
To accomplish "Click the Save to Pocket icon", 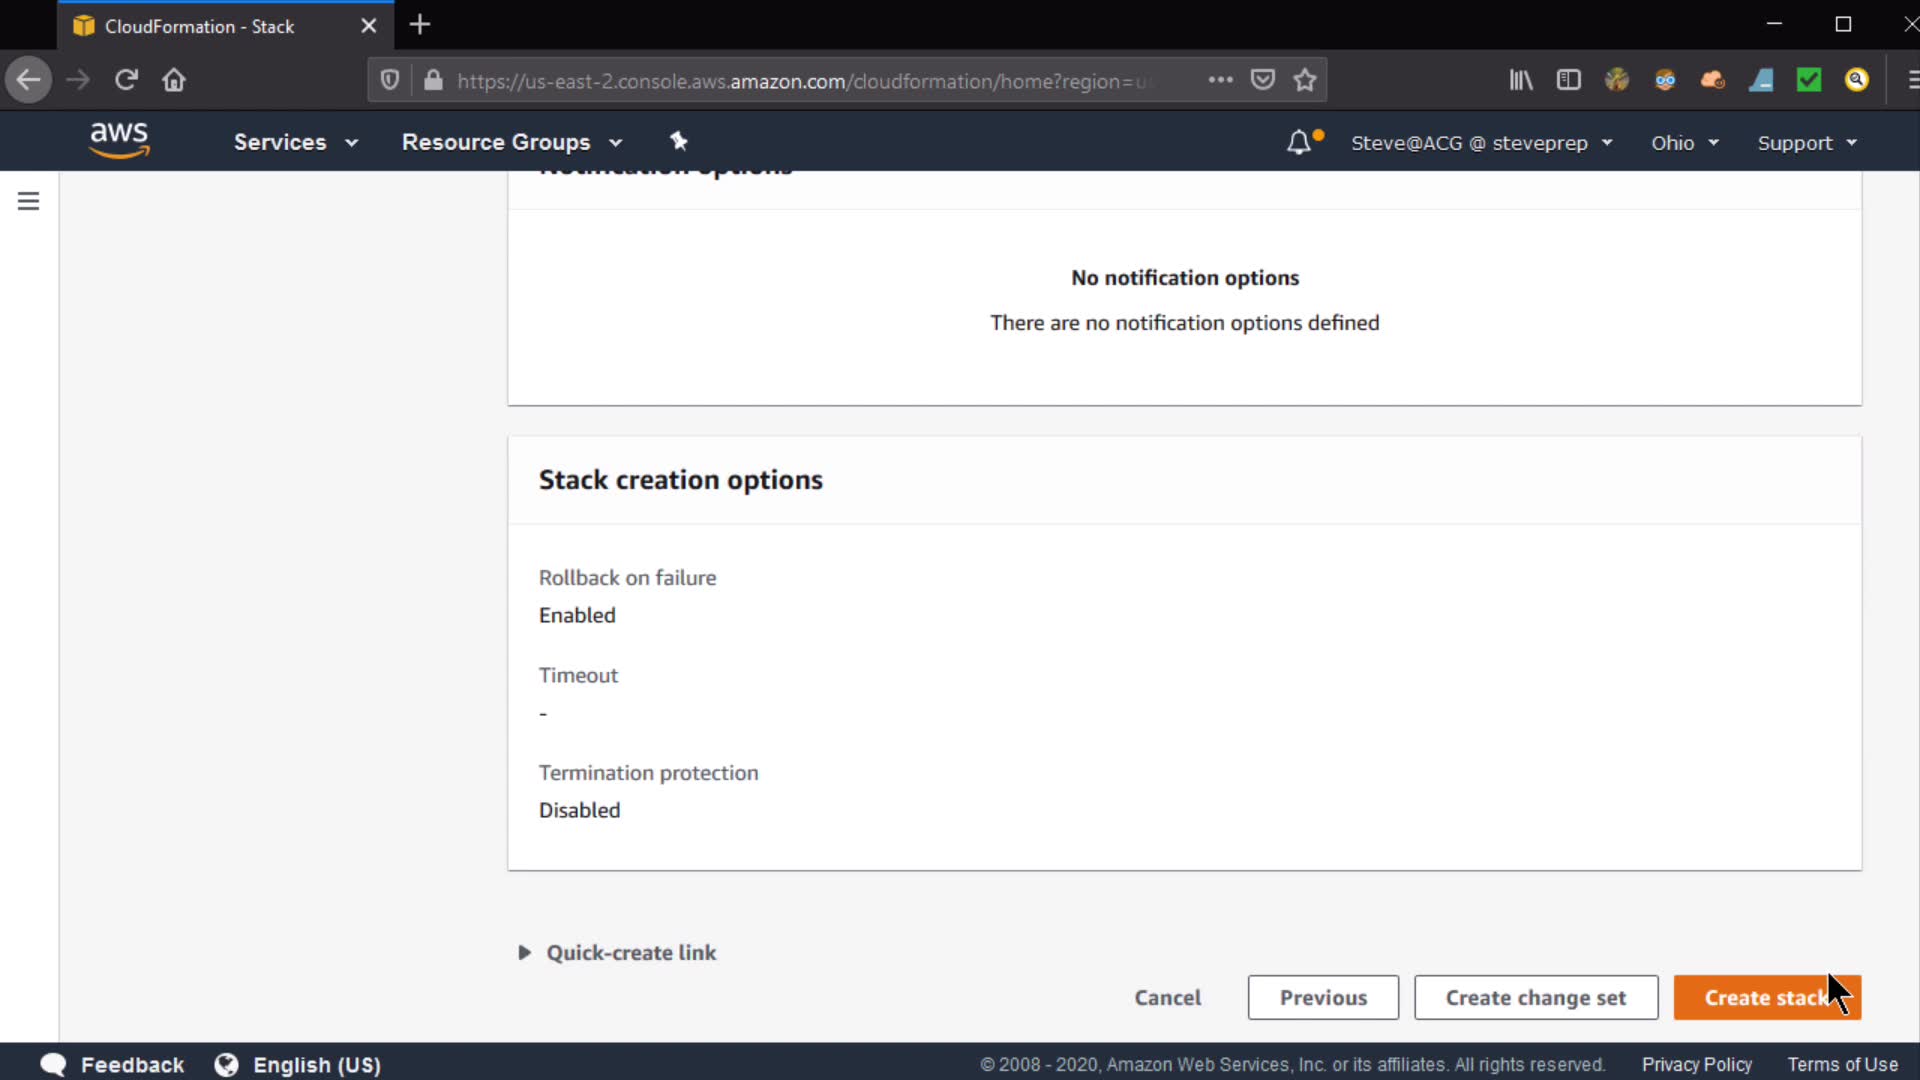I will click(1263, 80).
